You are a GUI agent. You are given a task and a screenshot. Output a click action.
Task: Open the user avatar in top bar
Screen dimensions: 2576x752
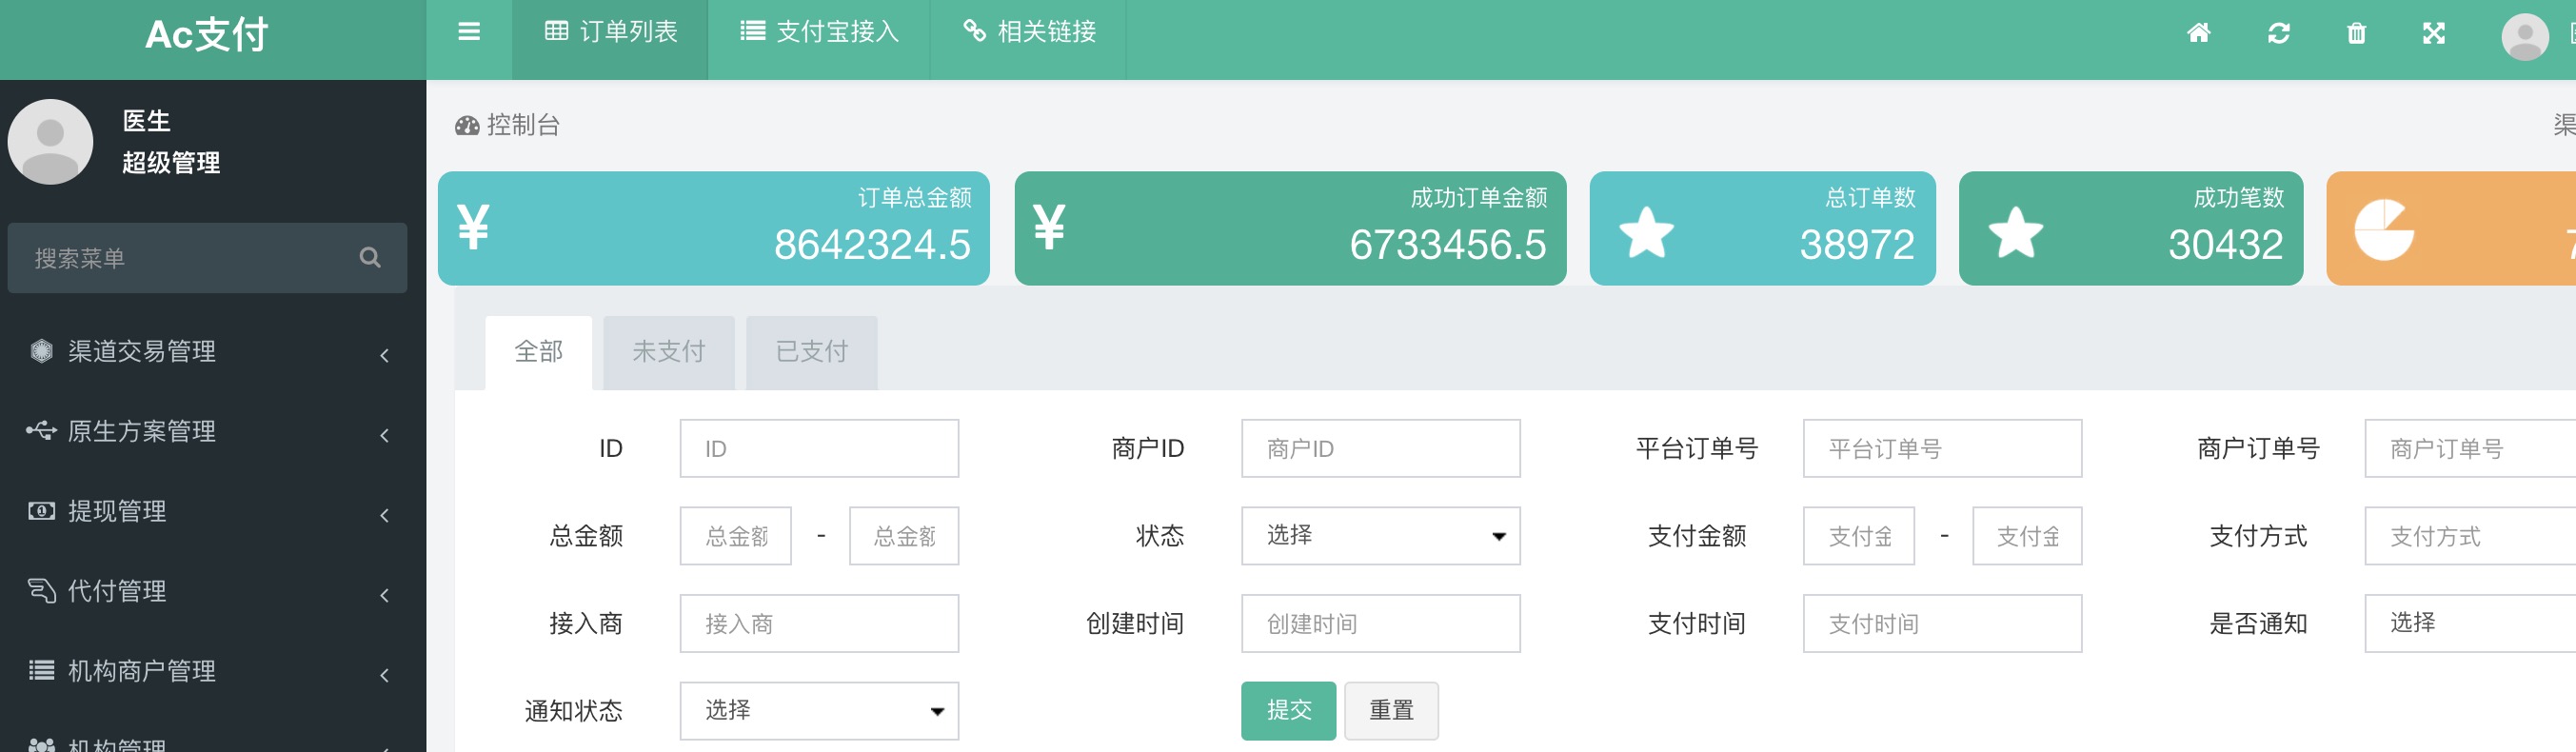2524,37
